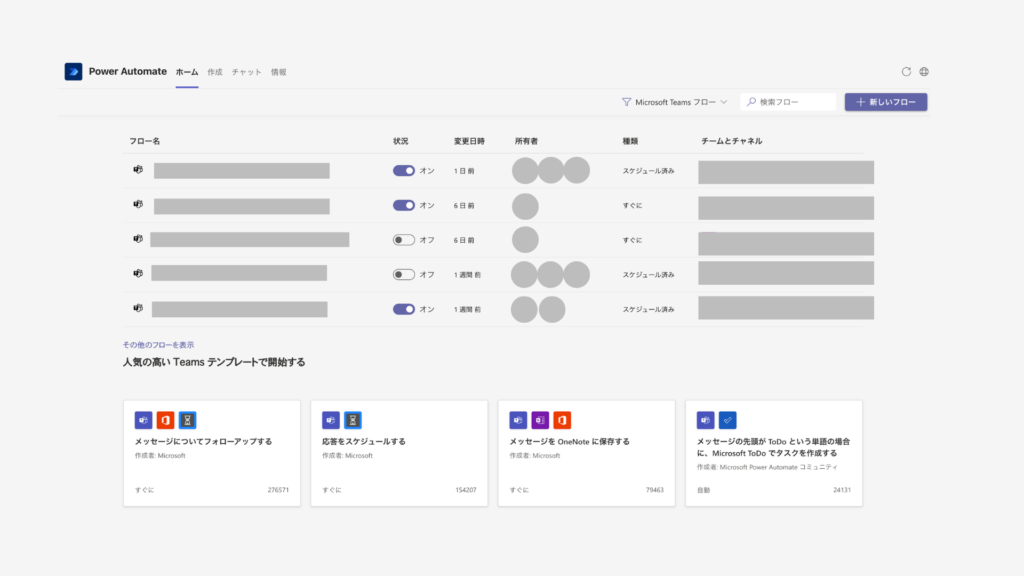Click the チームとチャネル column header
1024x576 pixels.
coord(731,141)
